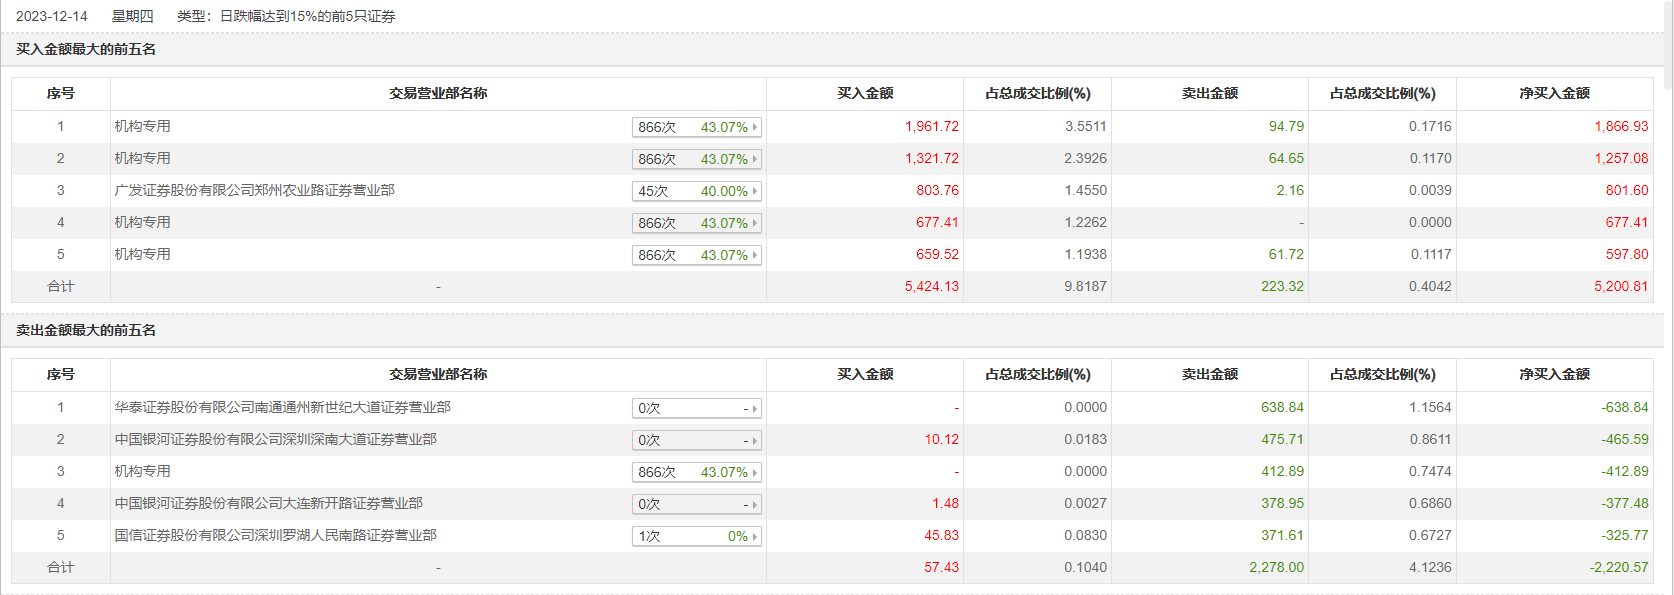
Task: Open 中国银河证券深圳深南大道证券营业部 link
Action: (x=275, y=439)
